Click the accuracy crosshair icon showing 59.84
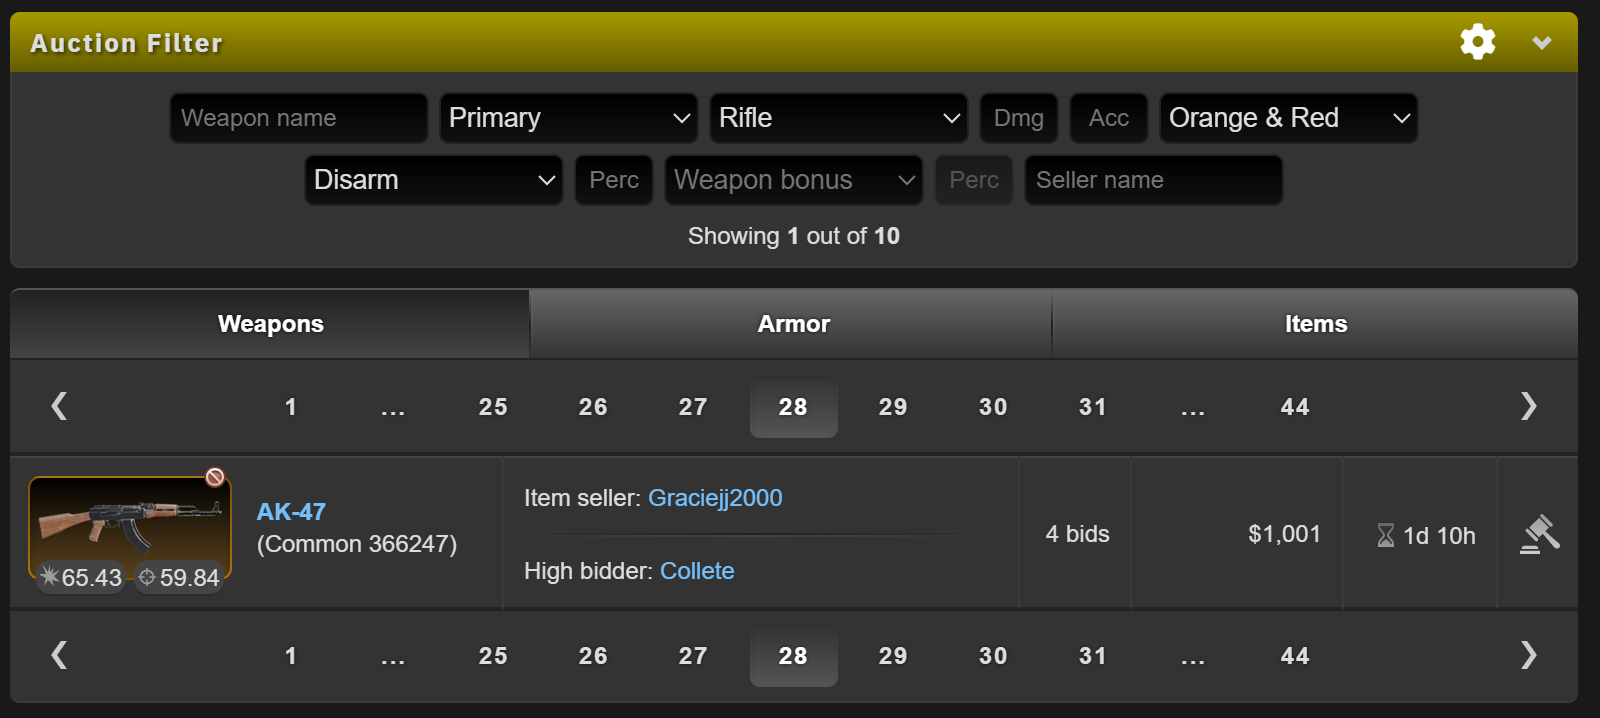The height and width of the screenshot is (718, 1600). 146,577
